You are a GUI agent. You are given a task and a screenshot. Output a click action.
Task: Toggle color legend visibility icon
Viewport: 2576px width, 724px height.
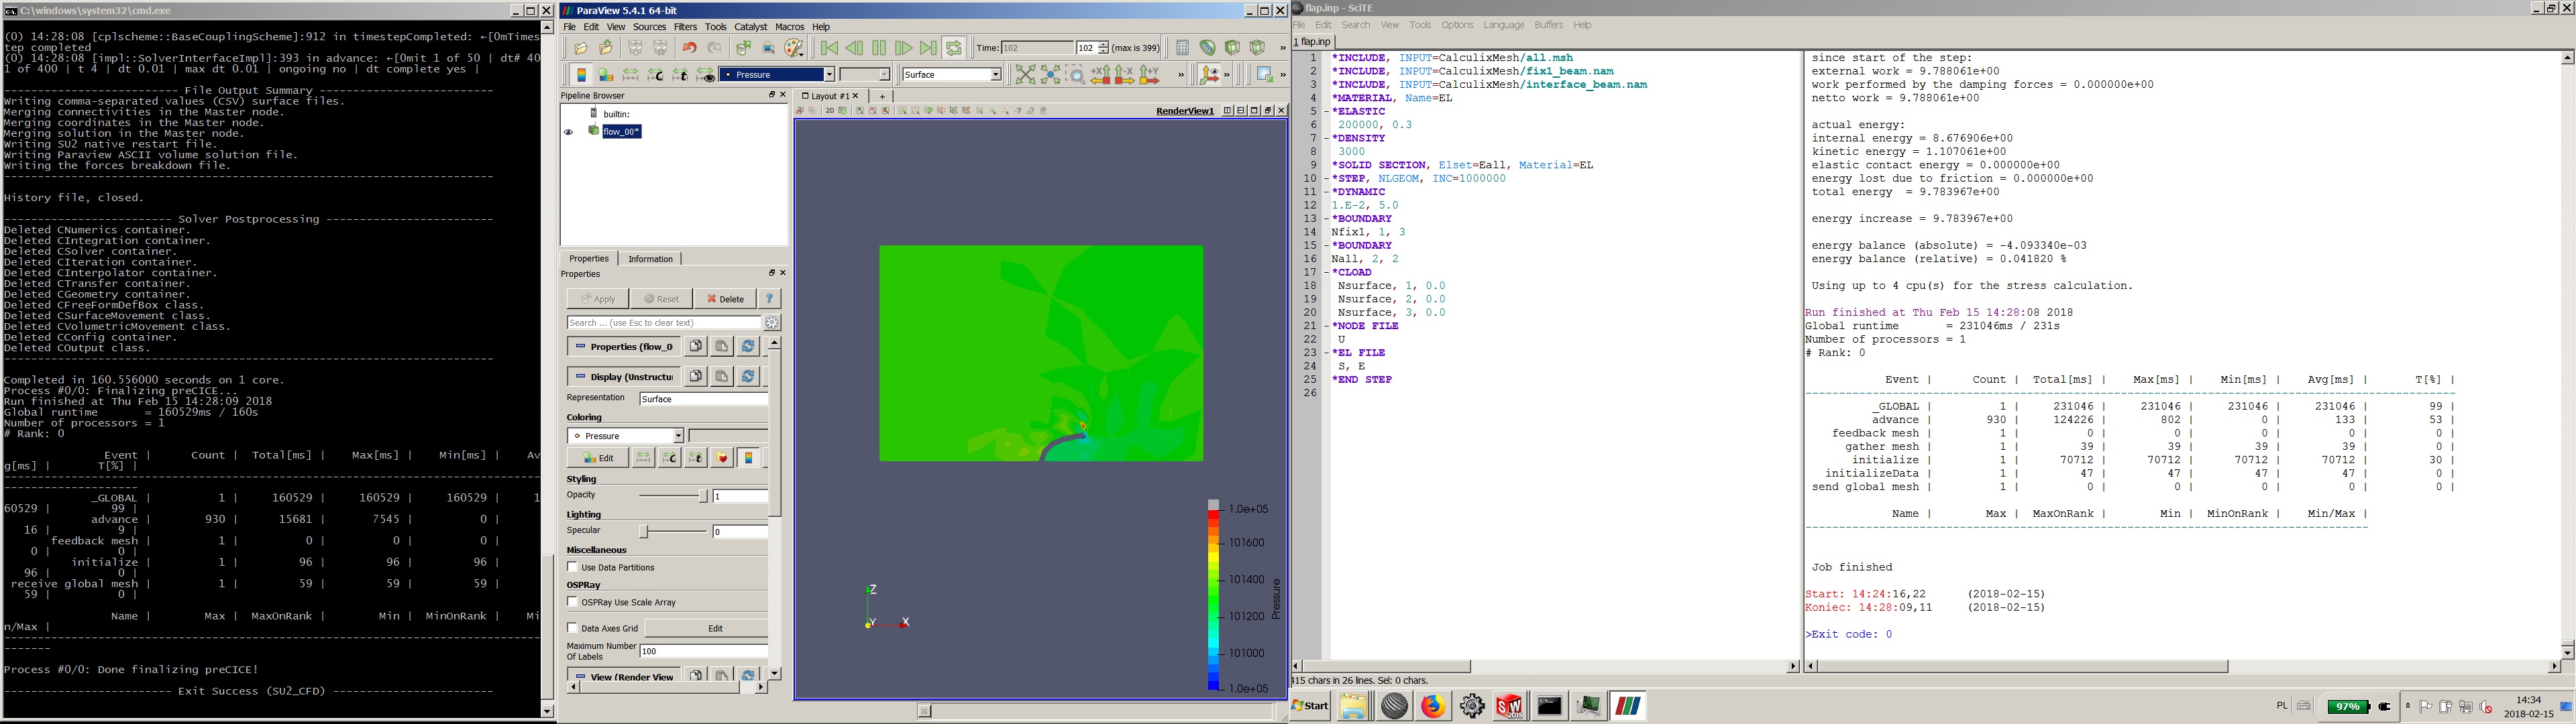(x=581, y=75)
